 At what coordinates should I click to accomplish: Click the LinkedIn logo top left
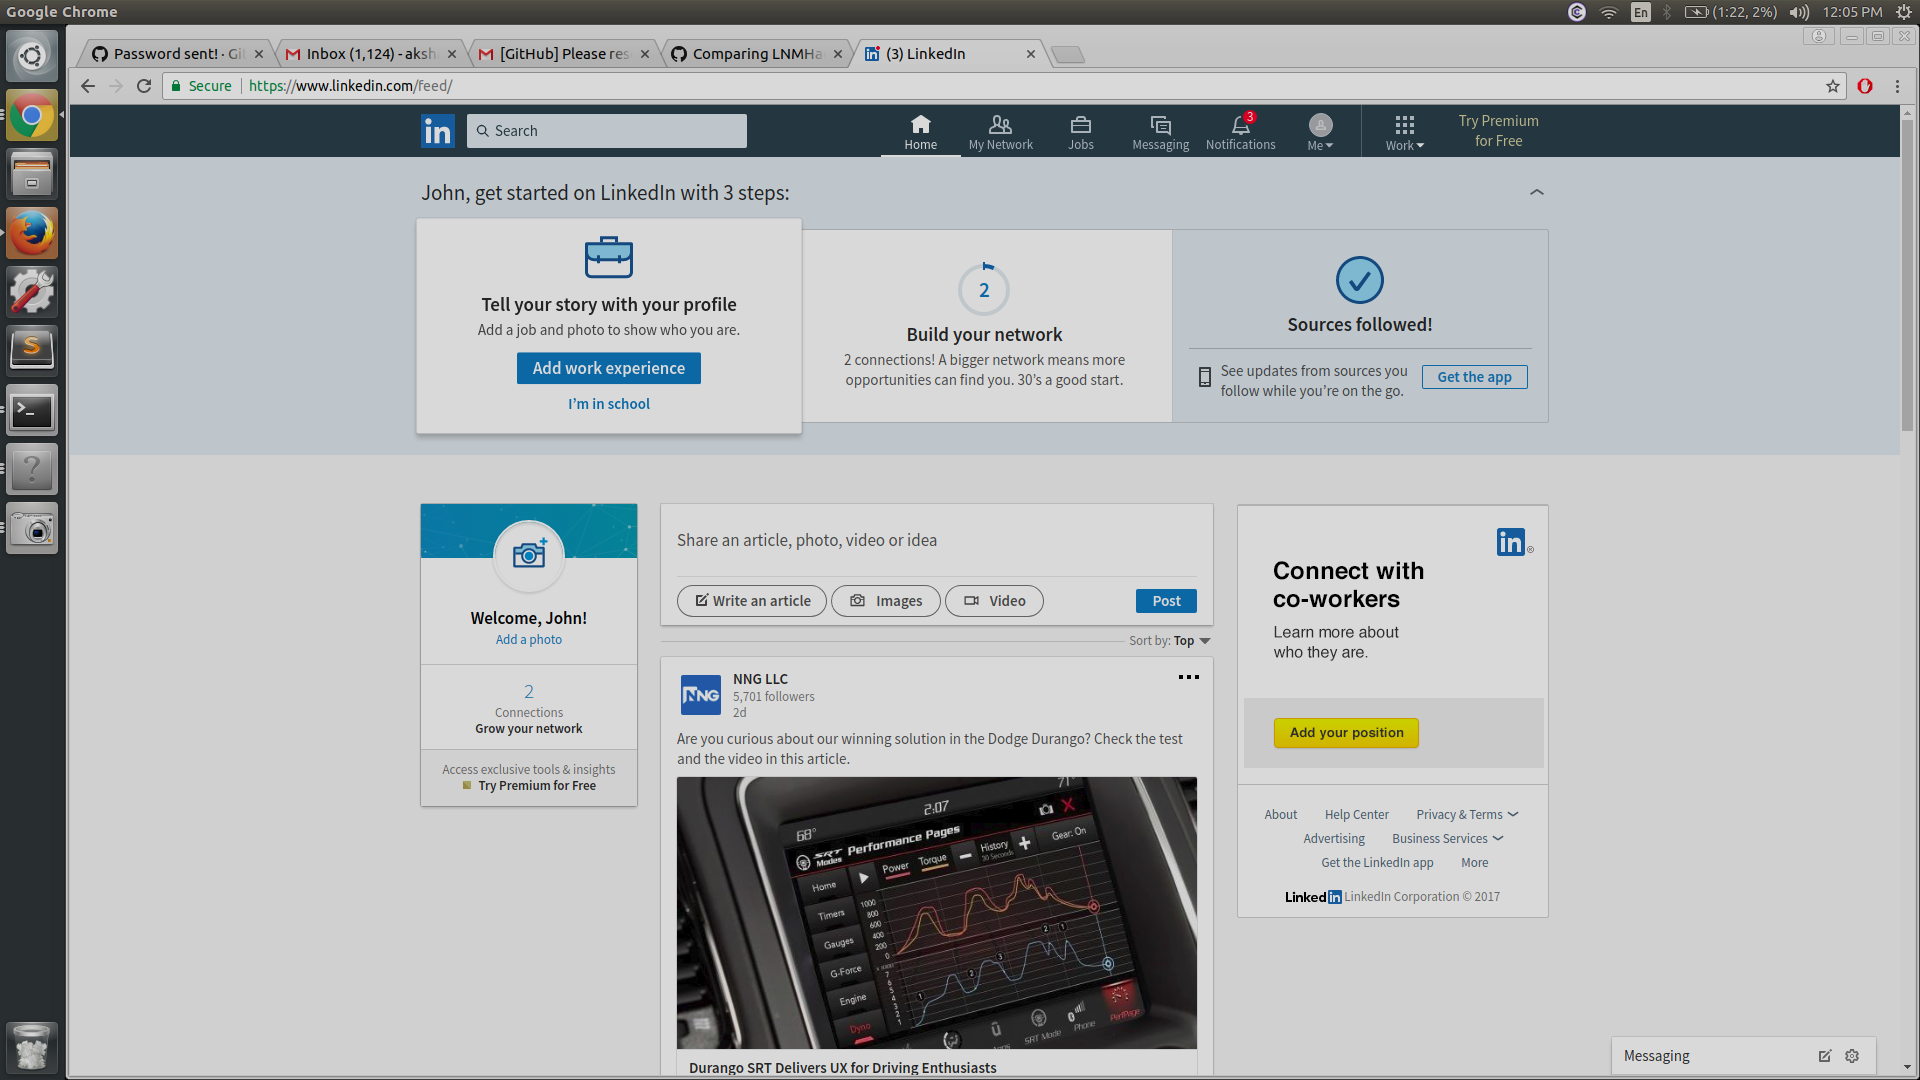click(x=438, y=131)
